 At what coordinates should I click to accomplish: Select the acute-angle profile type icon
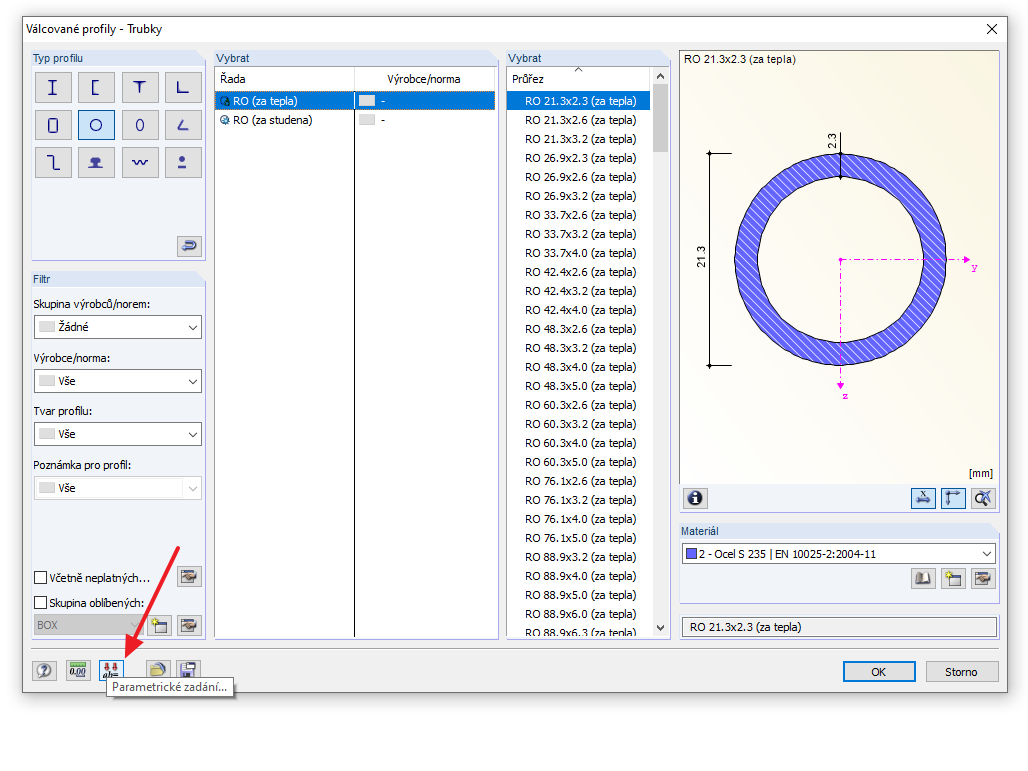click(x=183, y=125)
